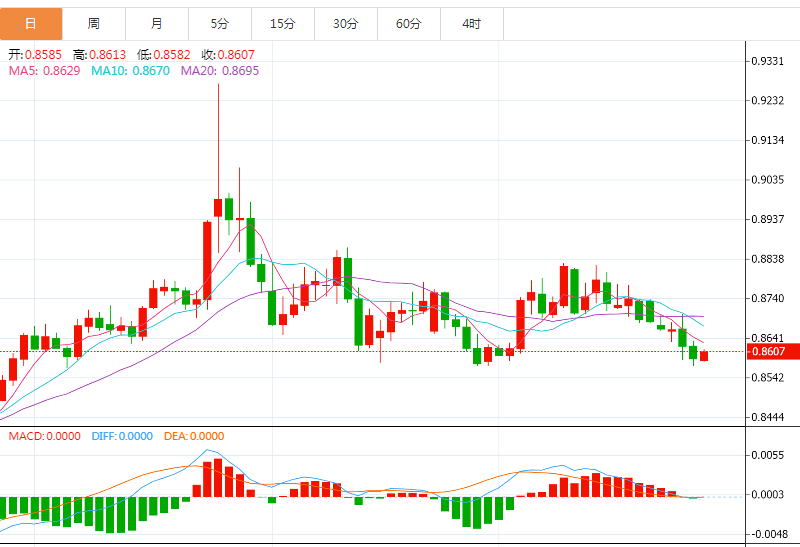Open the 5分 interval tab
The width and height of the screenshot is (800, 547).
220,23
